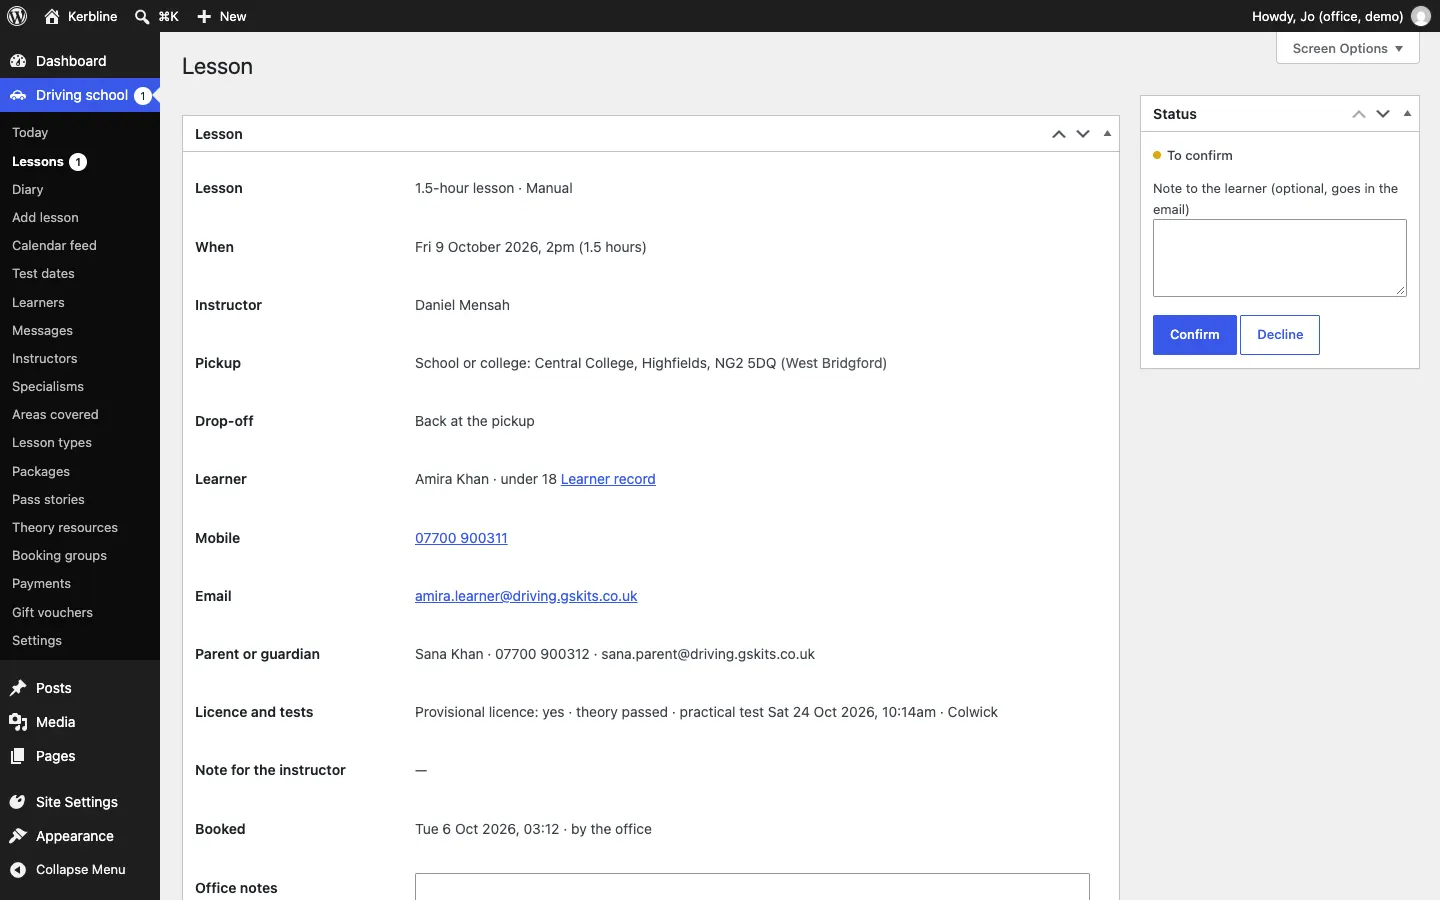This screenshot has height=900, width=1440.
Task: Click the Media icon
Action: (x=18, y=722)
